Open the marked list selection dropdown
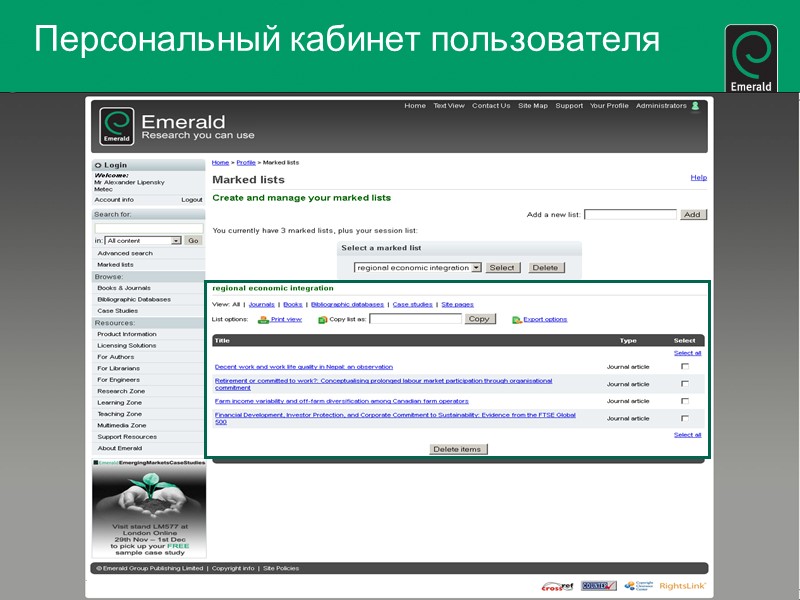The height and width of the screenshot is (600, 800). [x=415, y=267]
